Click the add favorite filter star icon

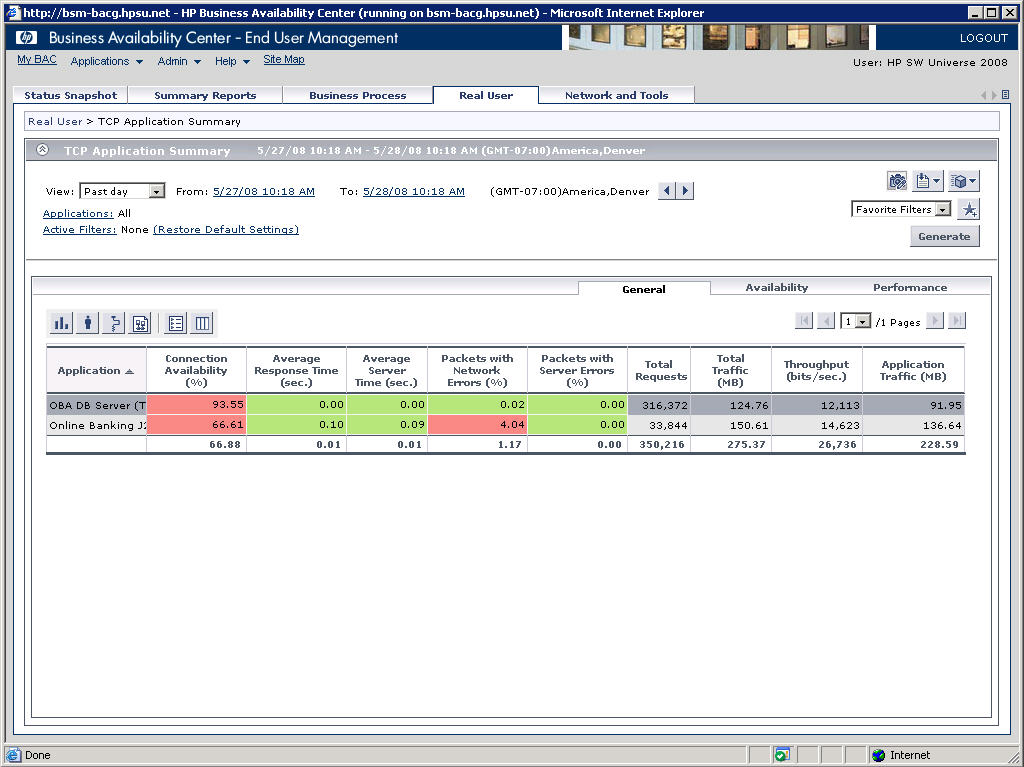(x=969, y=210)
